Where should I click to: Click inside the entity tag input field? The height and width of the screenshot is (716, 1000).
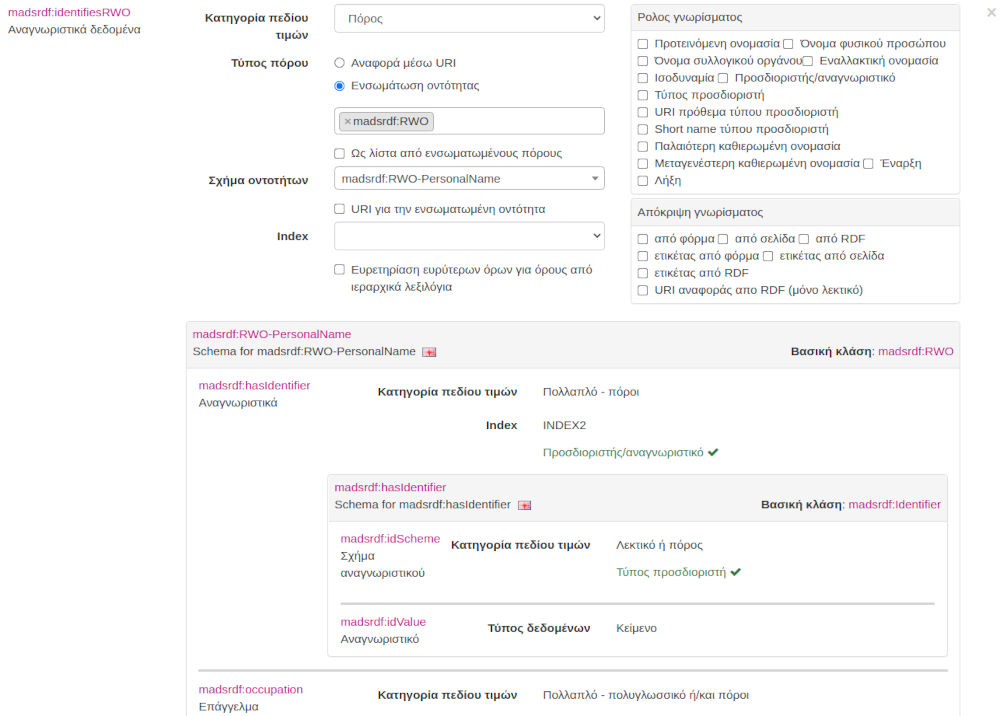click(518, 121)
